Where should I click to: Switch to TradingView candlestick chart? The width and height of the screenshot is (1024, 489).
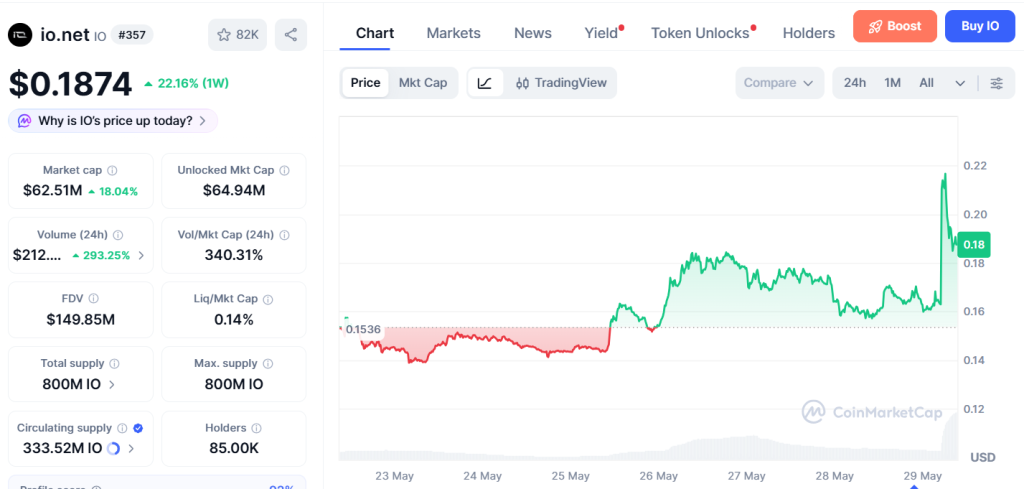tap(561, 83)
